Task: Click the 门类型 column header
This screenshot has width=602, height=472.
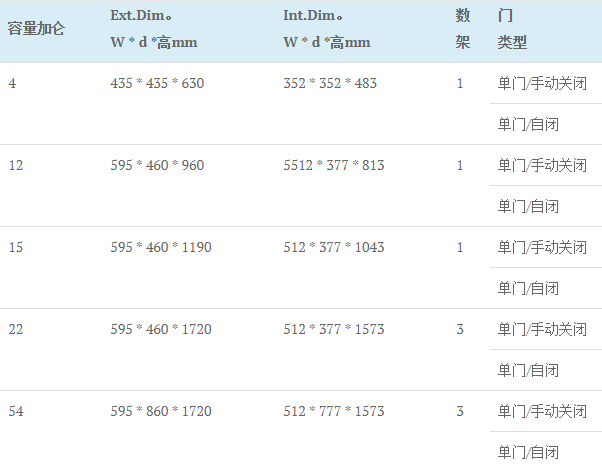Action: pos(512,29)
